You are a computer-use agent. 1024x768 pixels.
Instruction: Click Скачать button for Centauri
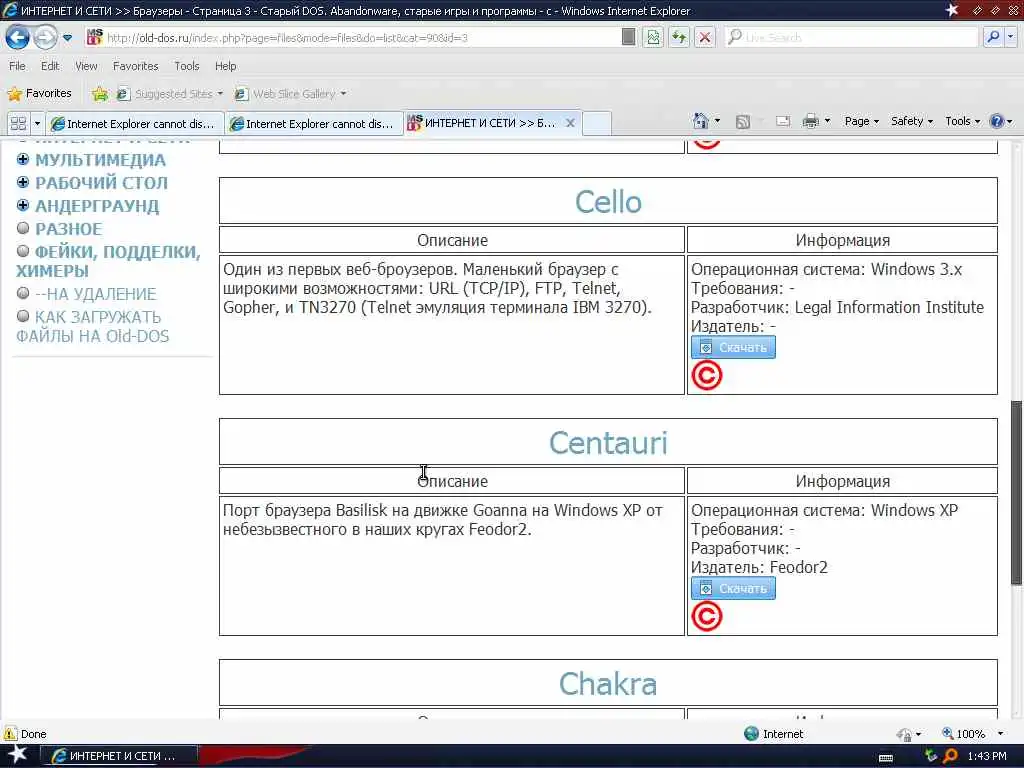(x=733, y=588)
